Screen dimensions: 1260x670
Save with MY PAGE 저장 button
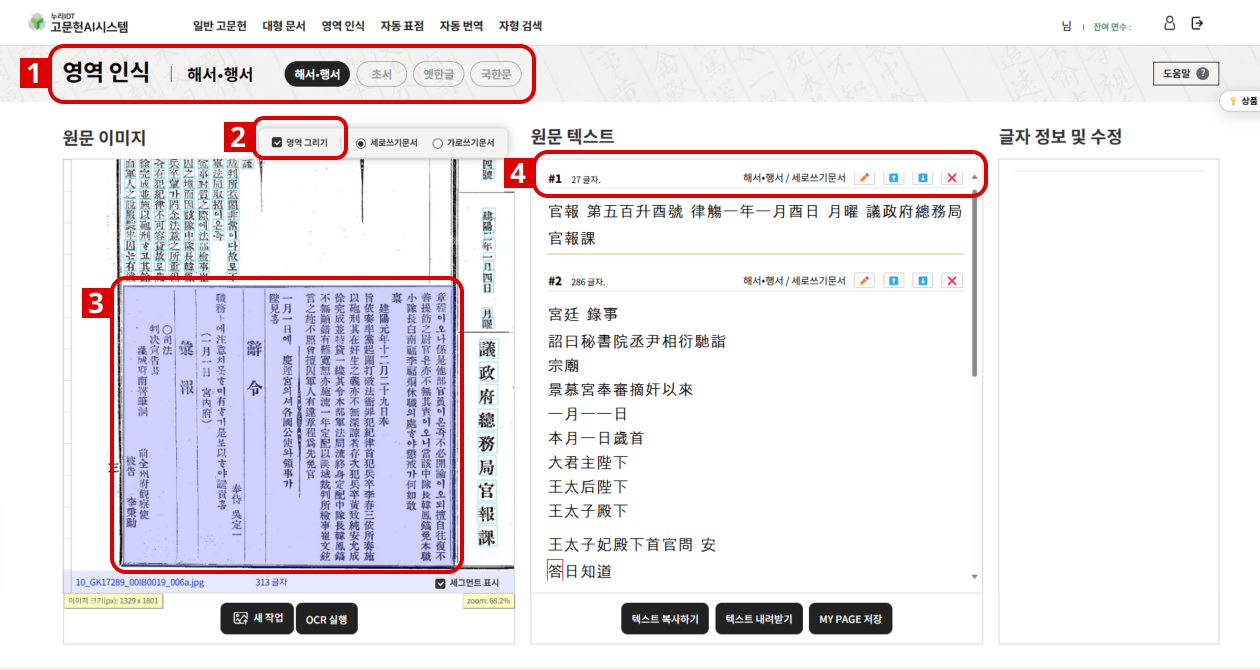pos(850,619)
